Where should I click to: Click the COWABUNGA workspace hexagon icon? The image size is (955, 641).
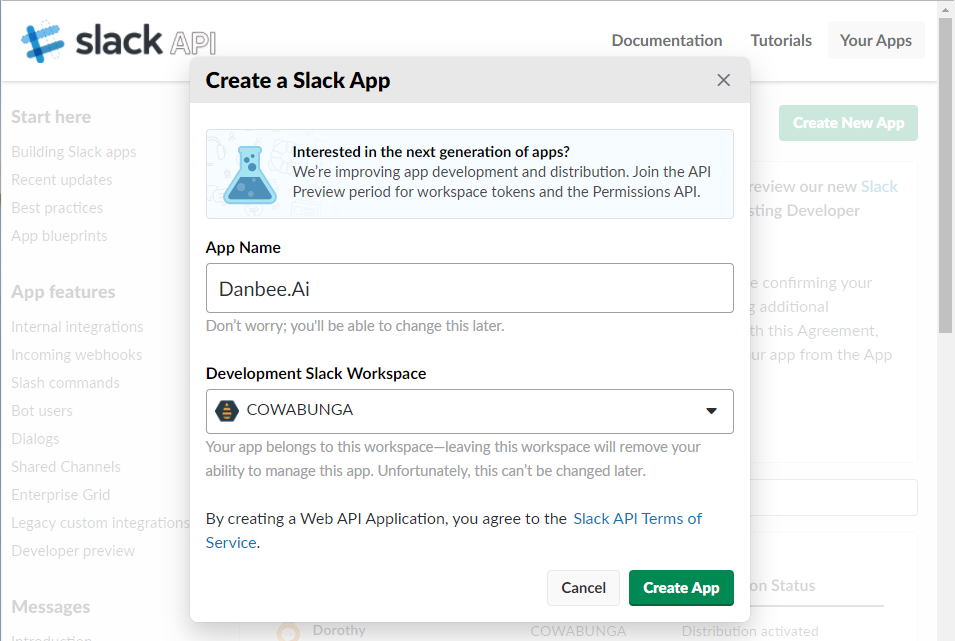227,411
